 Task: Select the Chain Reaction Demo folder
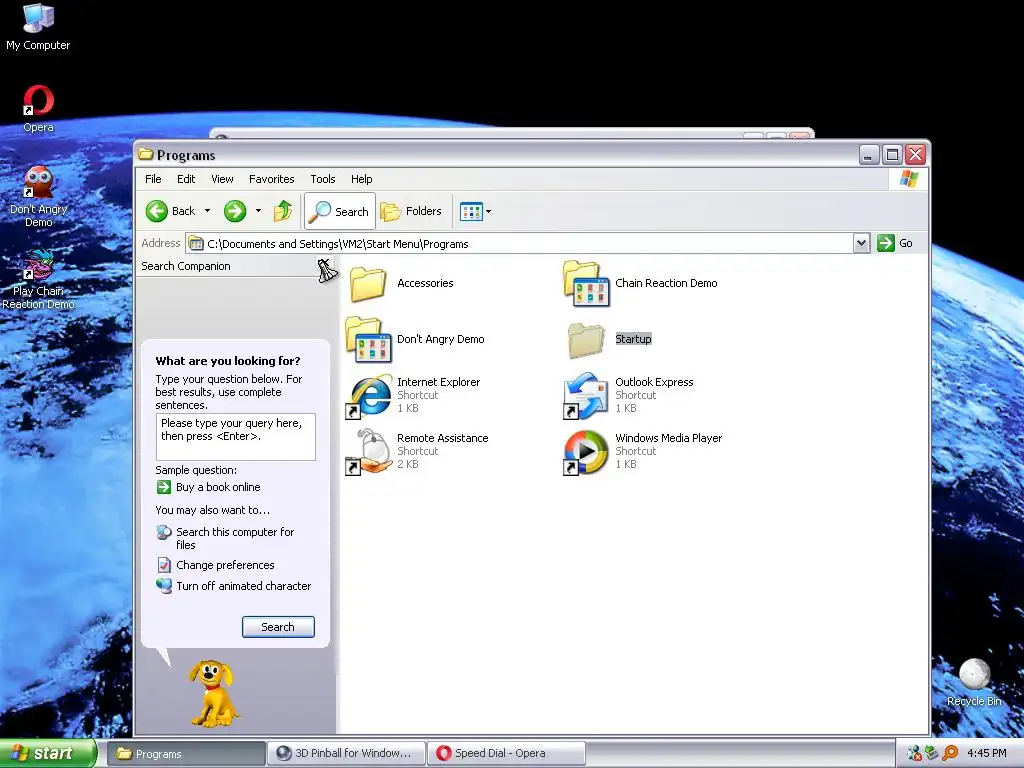[x=640, y=283]
